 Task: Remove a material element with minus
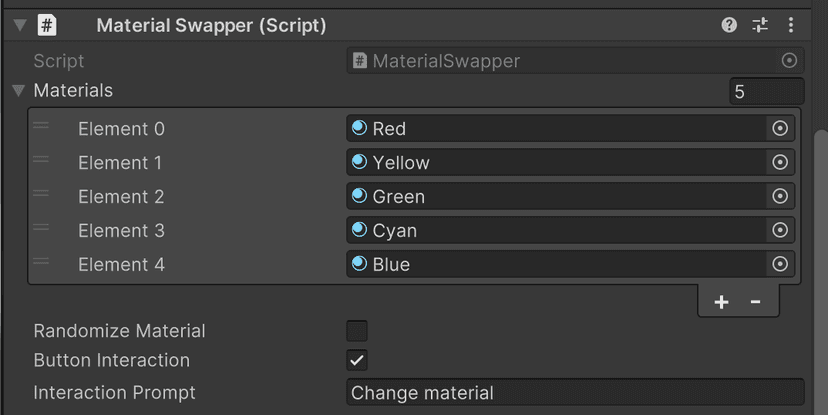tap(755, 302)
